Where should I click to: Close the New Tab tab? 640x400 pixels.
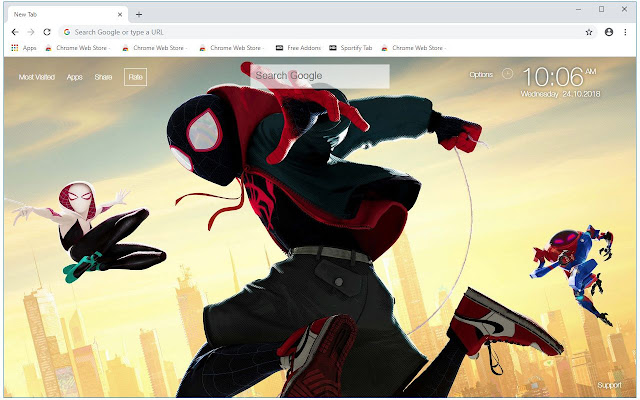120,14
